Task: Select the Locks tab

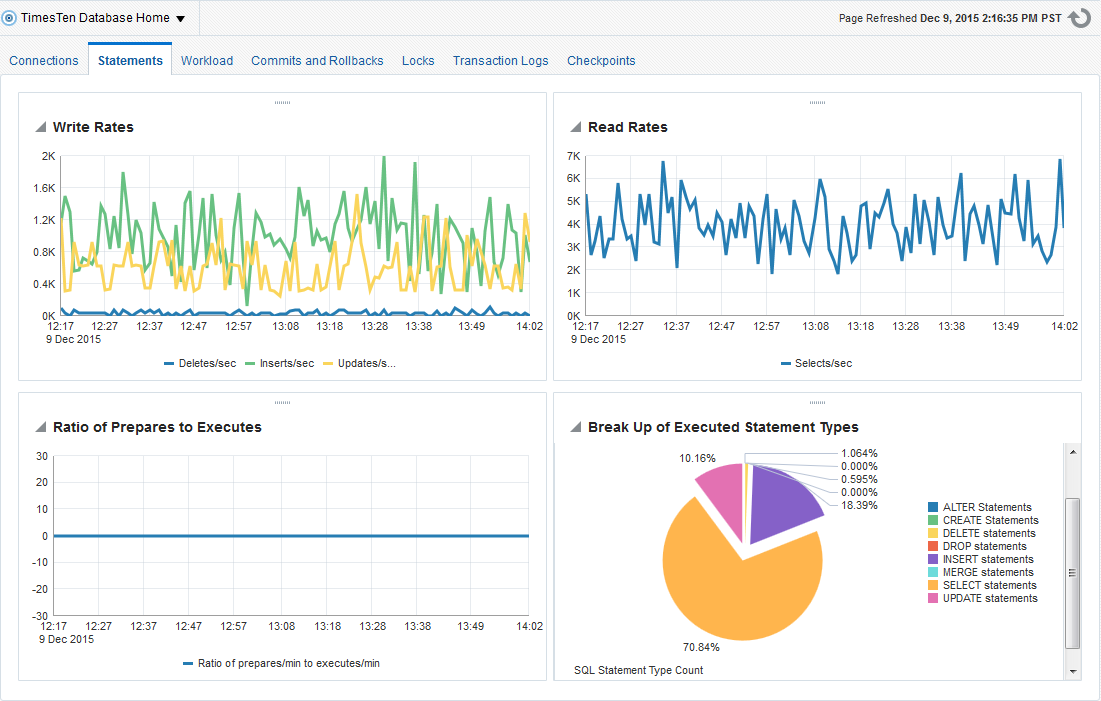Action: [x=418, y=61]
